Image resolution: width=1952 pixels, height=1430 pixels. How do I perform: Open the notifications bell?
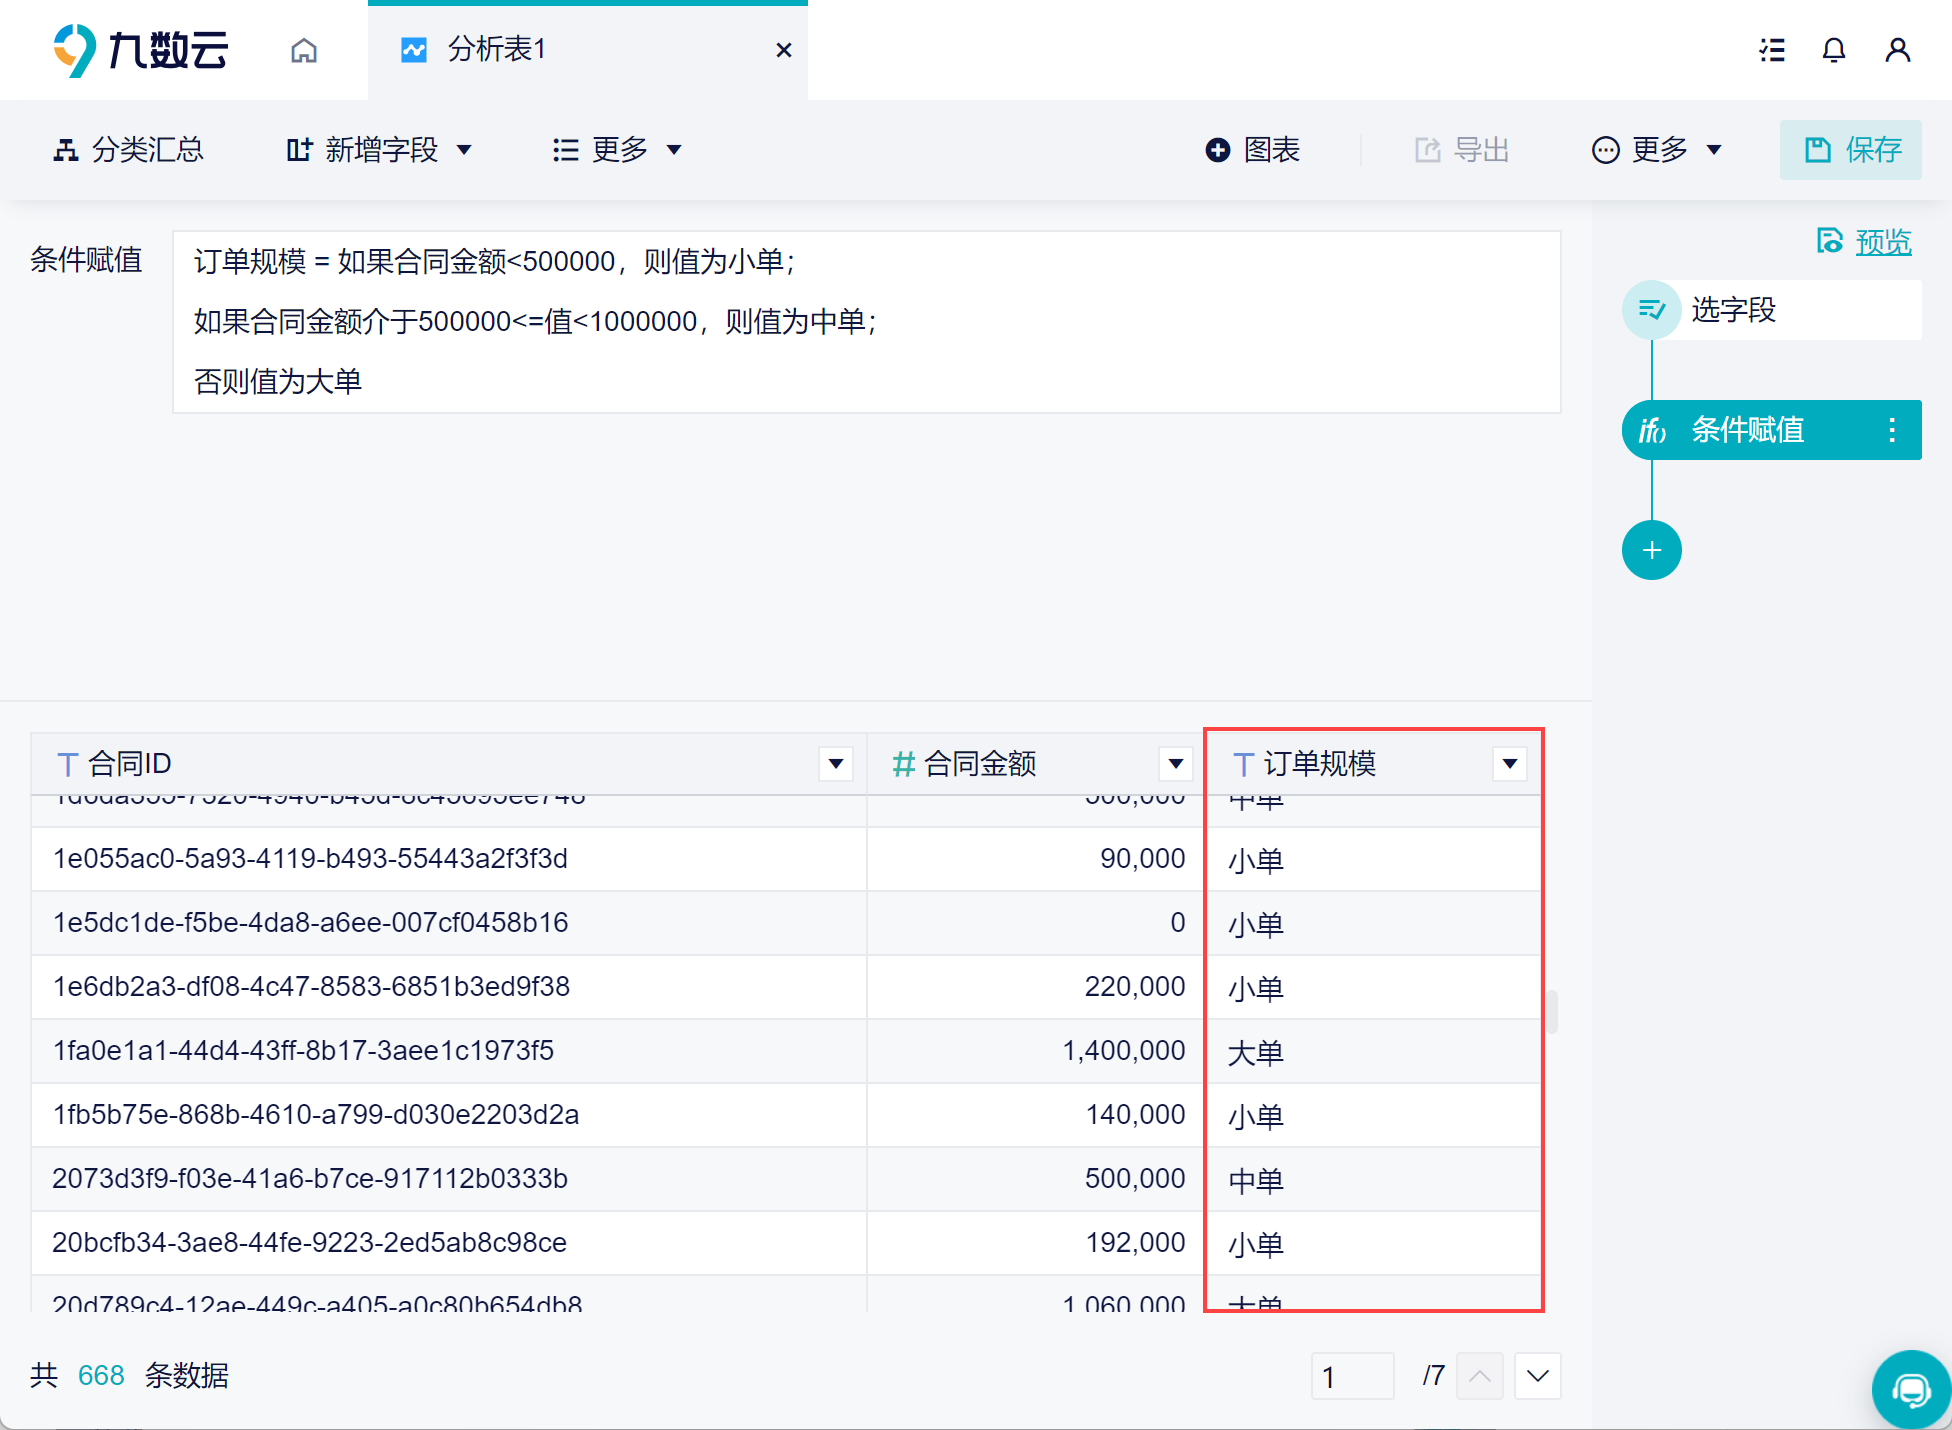click(x=1833, y=50)
